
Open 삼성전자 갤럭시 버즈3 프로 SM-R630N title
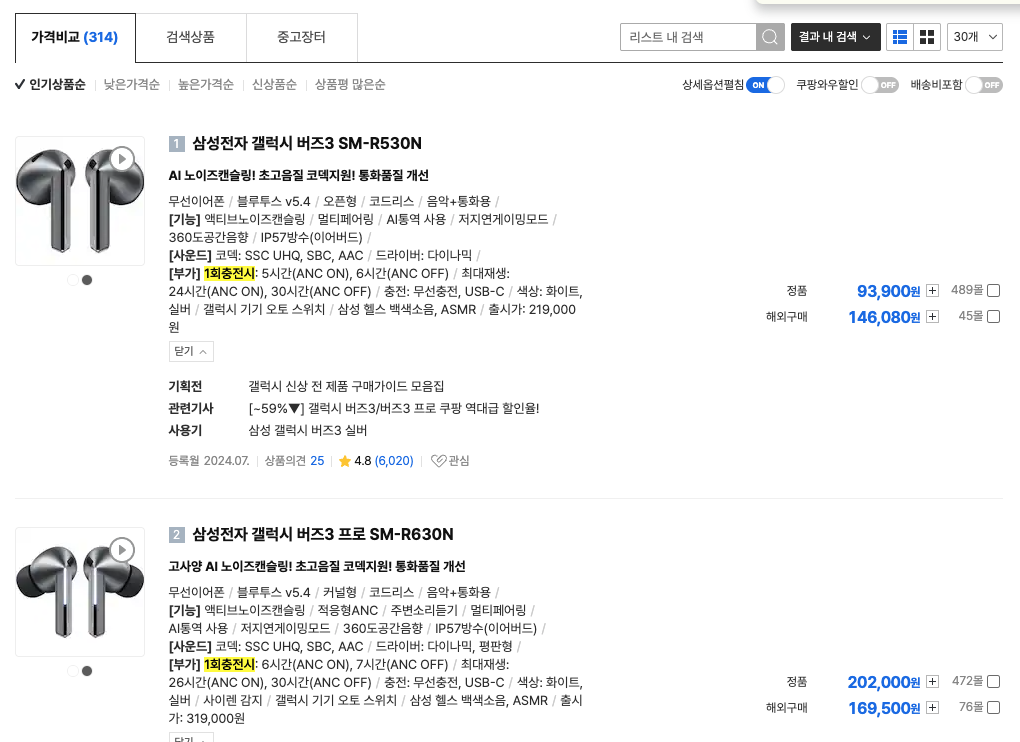click(323, 535)
